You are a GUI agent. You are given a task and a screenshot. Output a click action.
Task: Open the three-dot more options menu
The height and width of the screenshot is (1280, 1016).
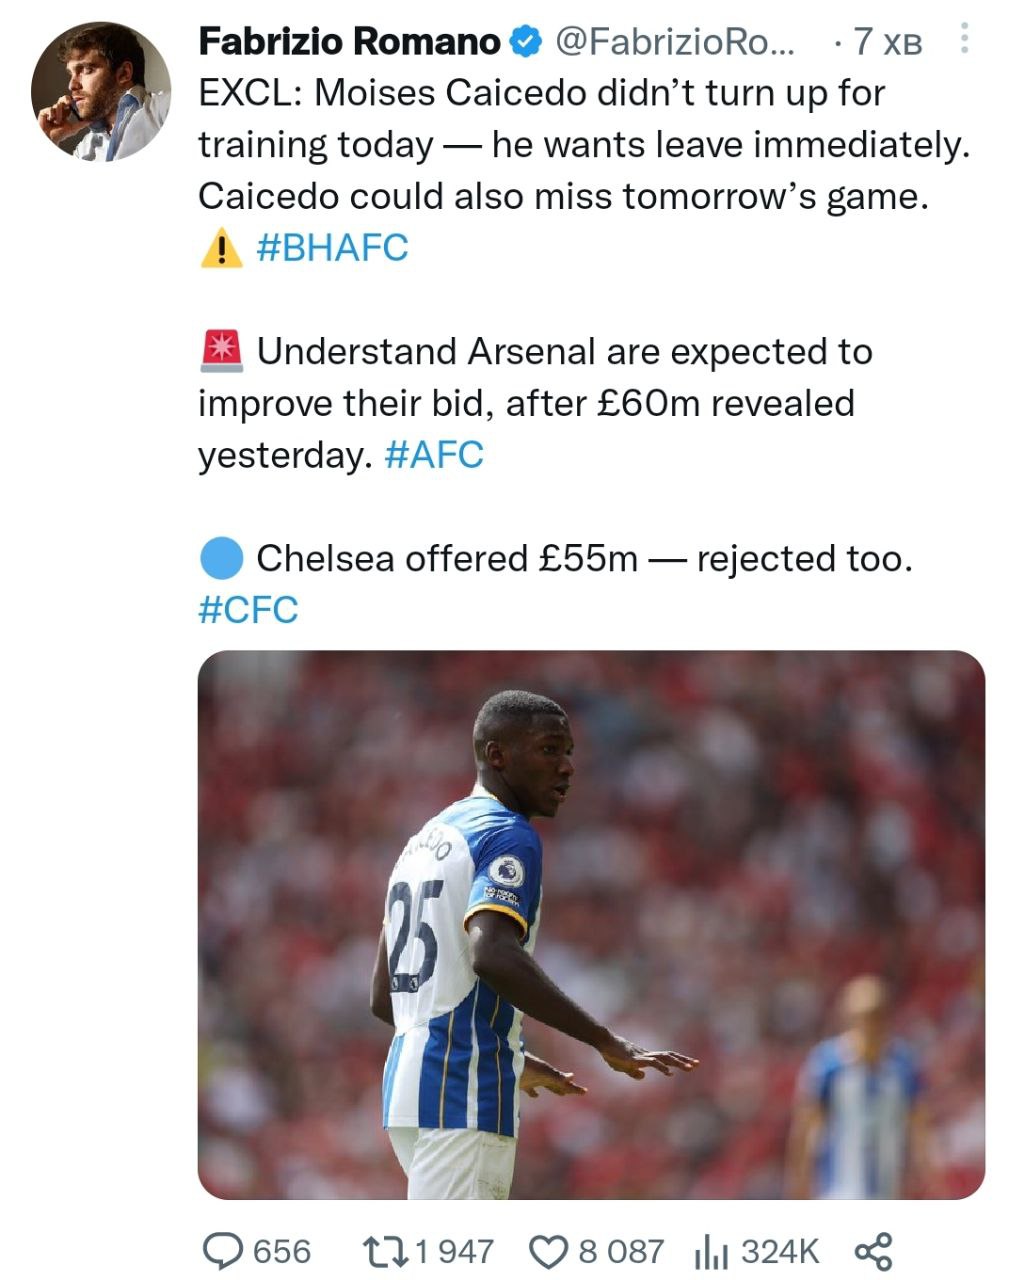coord(964,39)
